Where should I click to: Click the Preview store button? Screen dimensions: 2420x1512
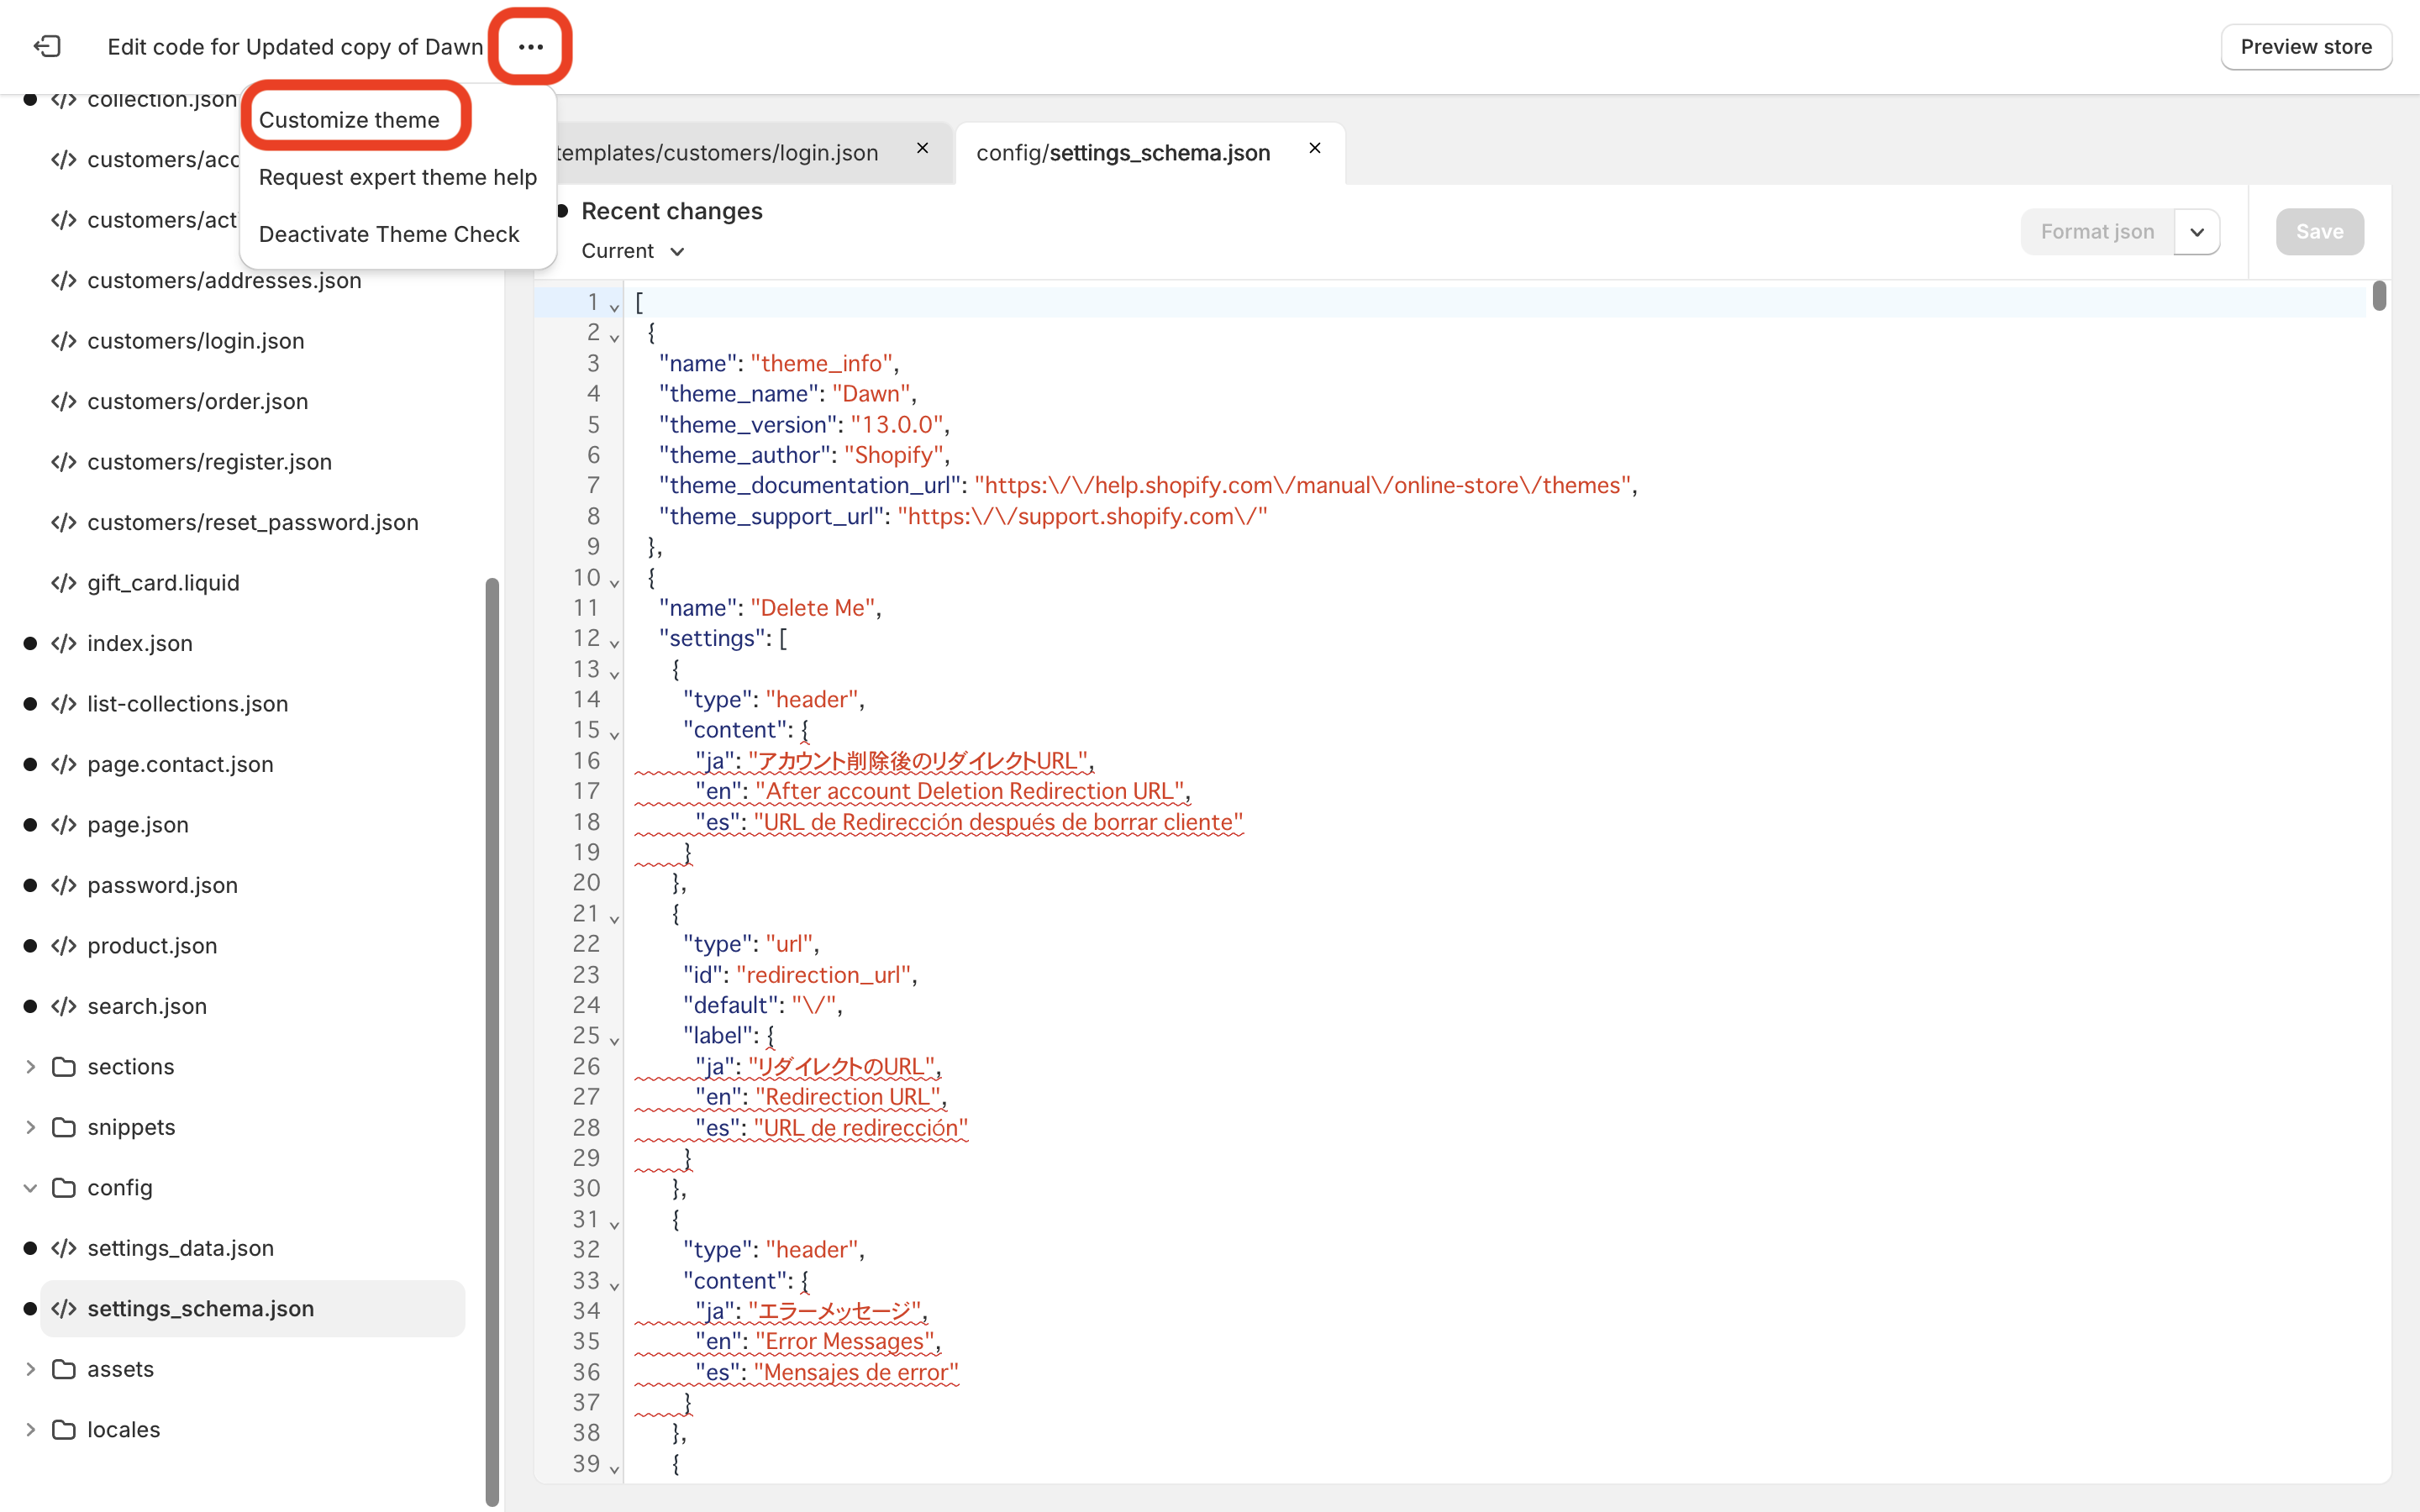point(2306,46)
